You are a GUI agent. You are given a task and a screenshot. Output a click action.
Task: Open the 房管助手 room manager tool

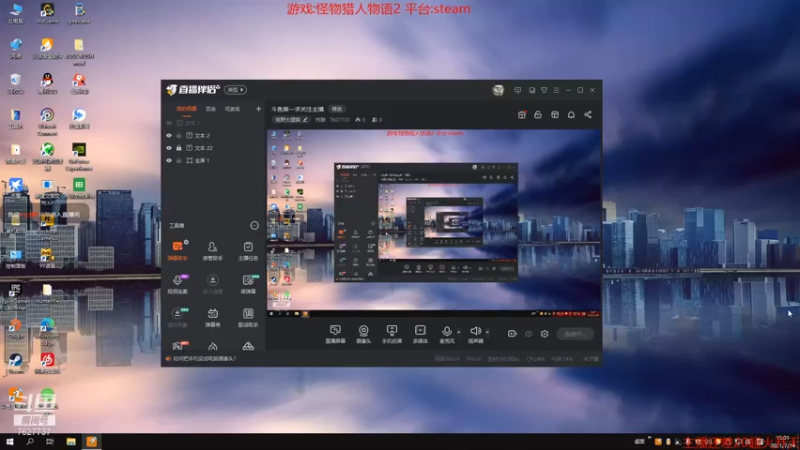coord(212,251)
